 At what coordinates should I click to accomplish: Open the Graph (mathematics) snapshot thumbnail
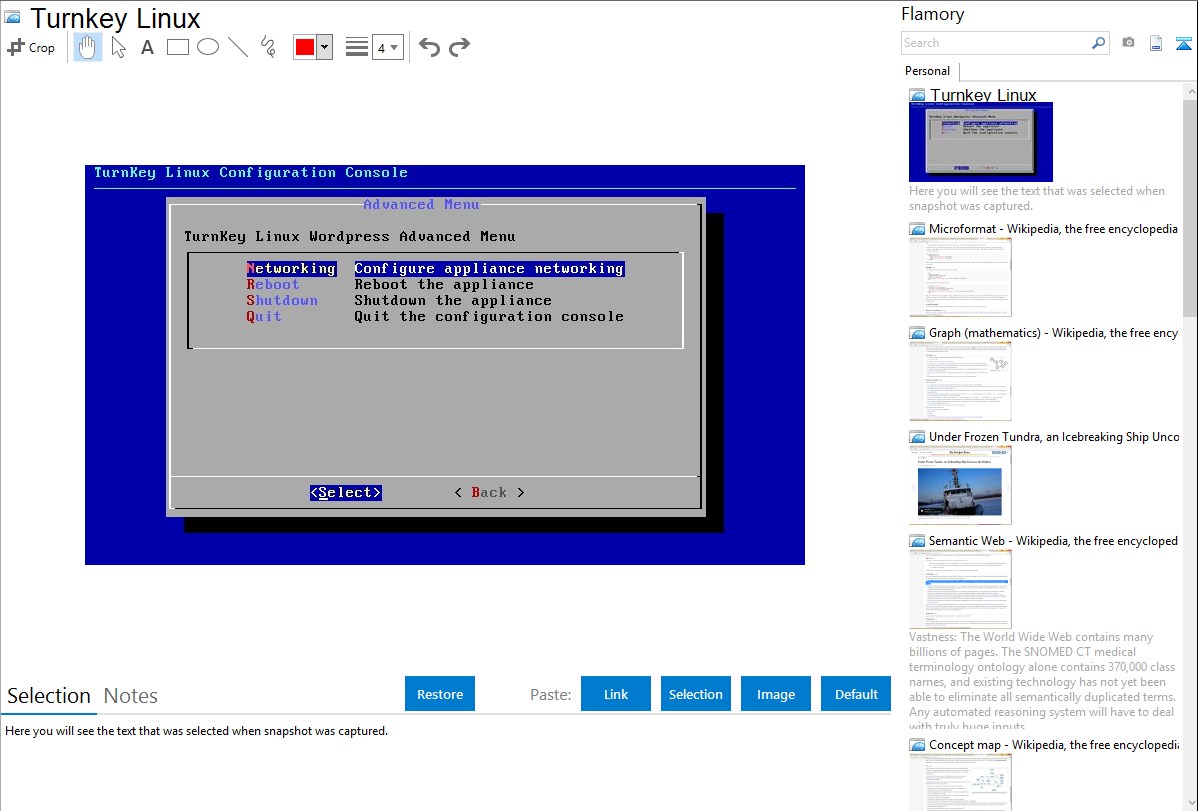coord(960,381)
